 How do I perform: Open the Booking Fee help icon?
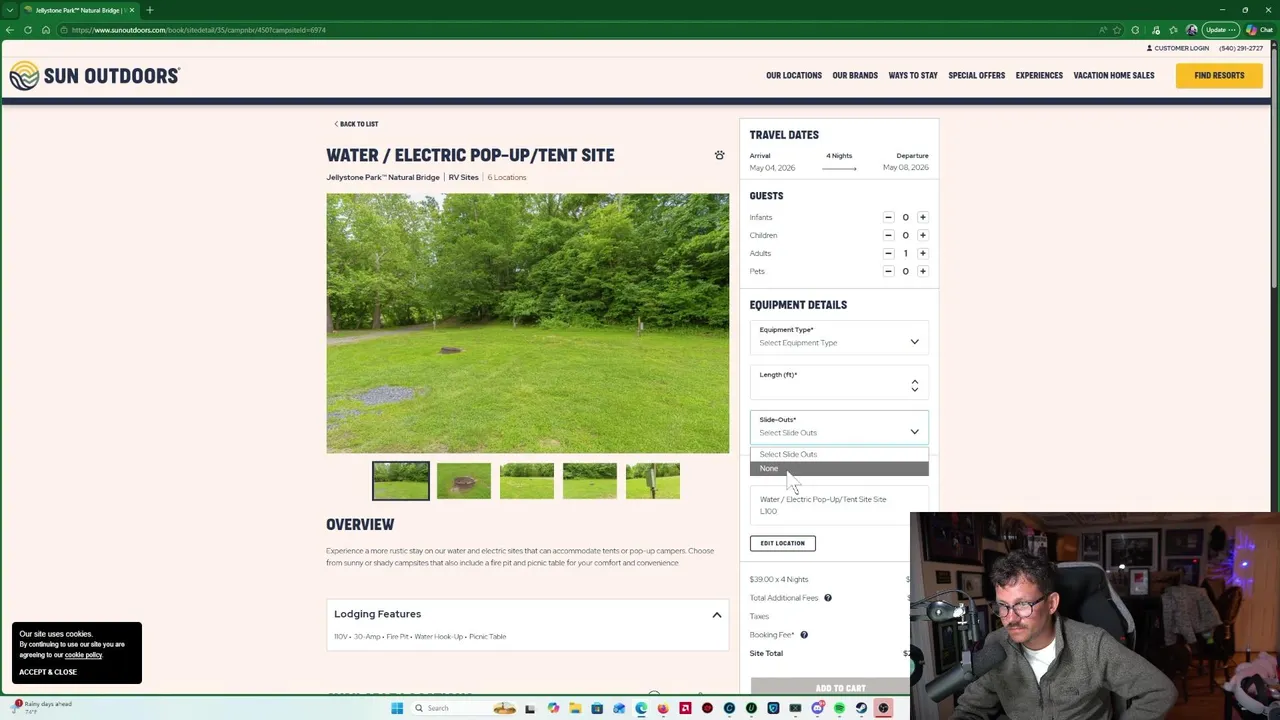[803, 635]
